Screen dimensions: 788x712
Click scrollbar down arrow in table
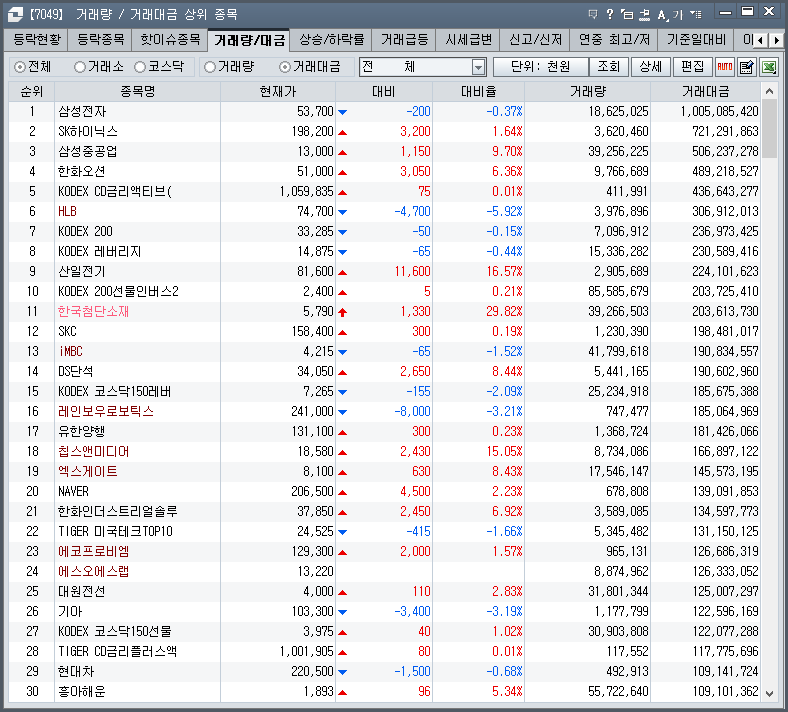(x=769, y=693)
